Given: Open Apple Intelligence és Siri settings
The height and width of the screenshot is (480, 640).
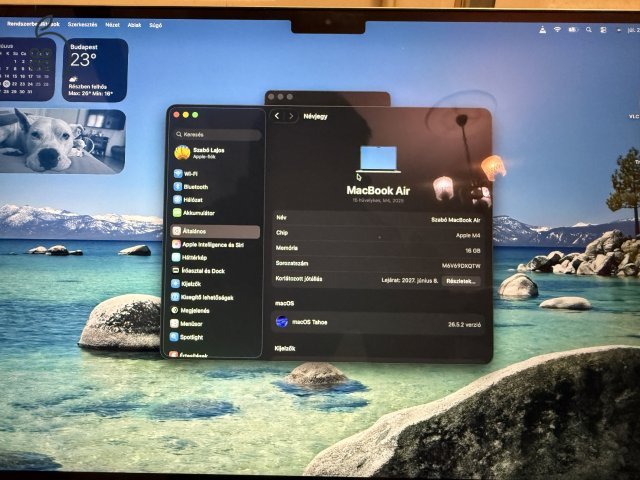Looking at the screenshot, I should pos(208,244).
